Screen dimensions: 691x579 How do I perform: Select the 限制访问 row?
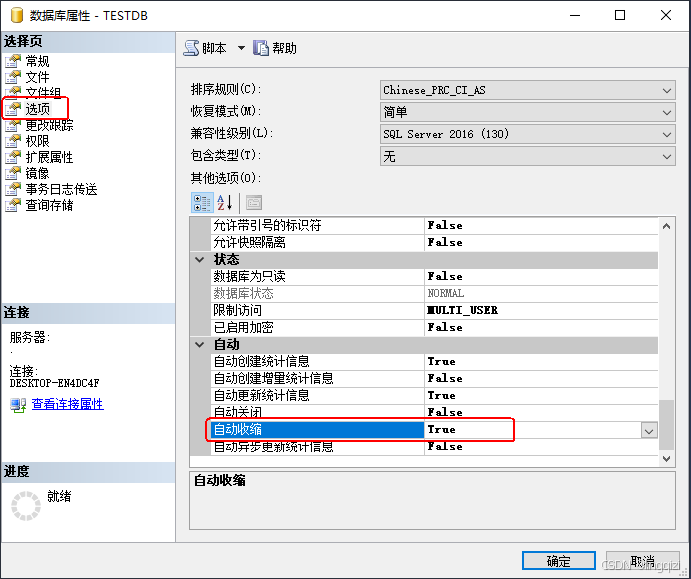tap(435, 310)
